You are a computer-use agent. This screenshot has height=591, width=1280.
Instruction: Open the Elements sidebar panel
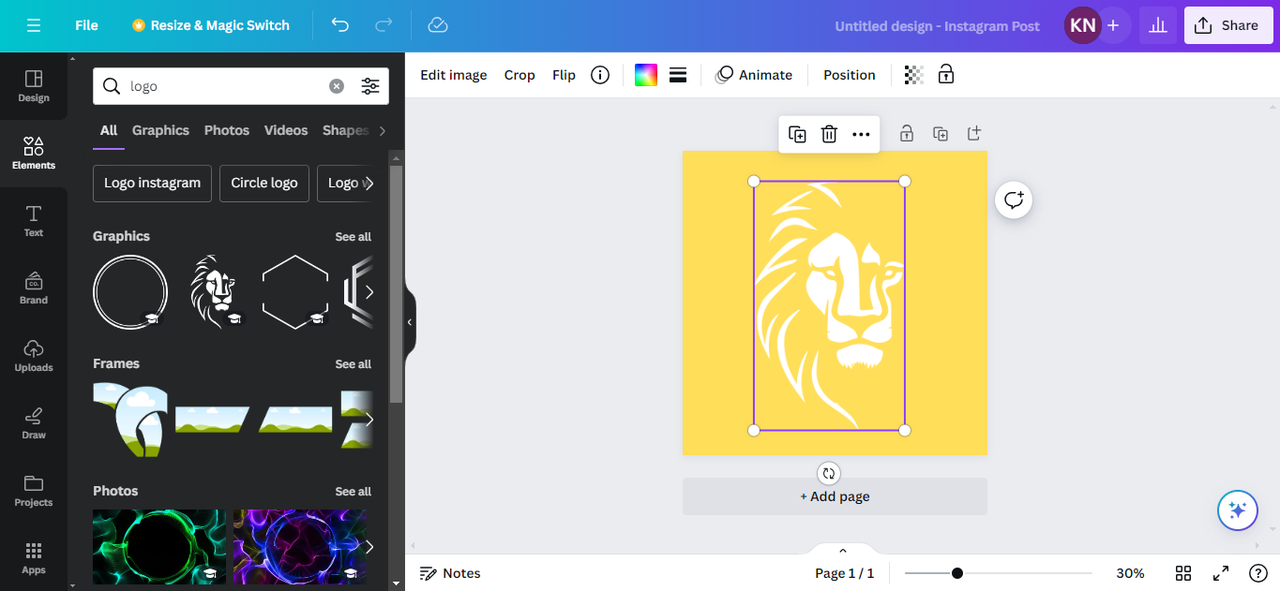tap(33, 153)
